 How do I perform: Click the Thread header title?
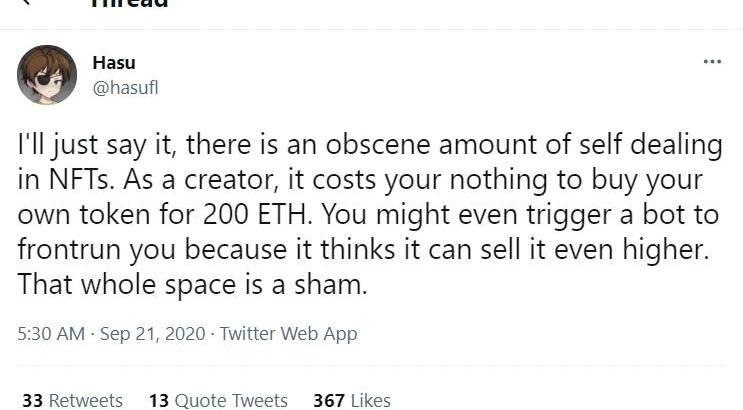point(130,3)
